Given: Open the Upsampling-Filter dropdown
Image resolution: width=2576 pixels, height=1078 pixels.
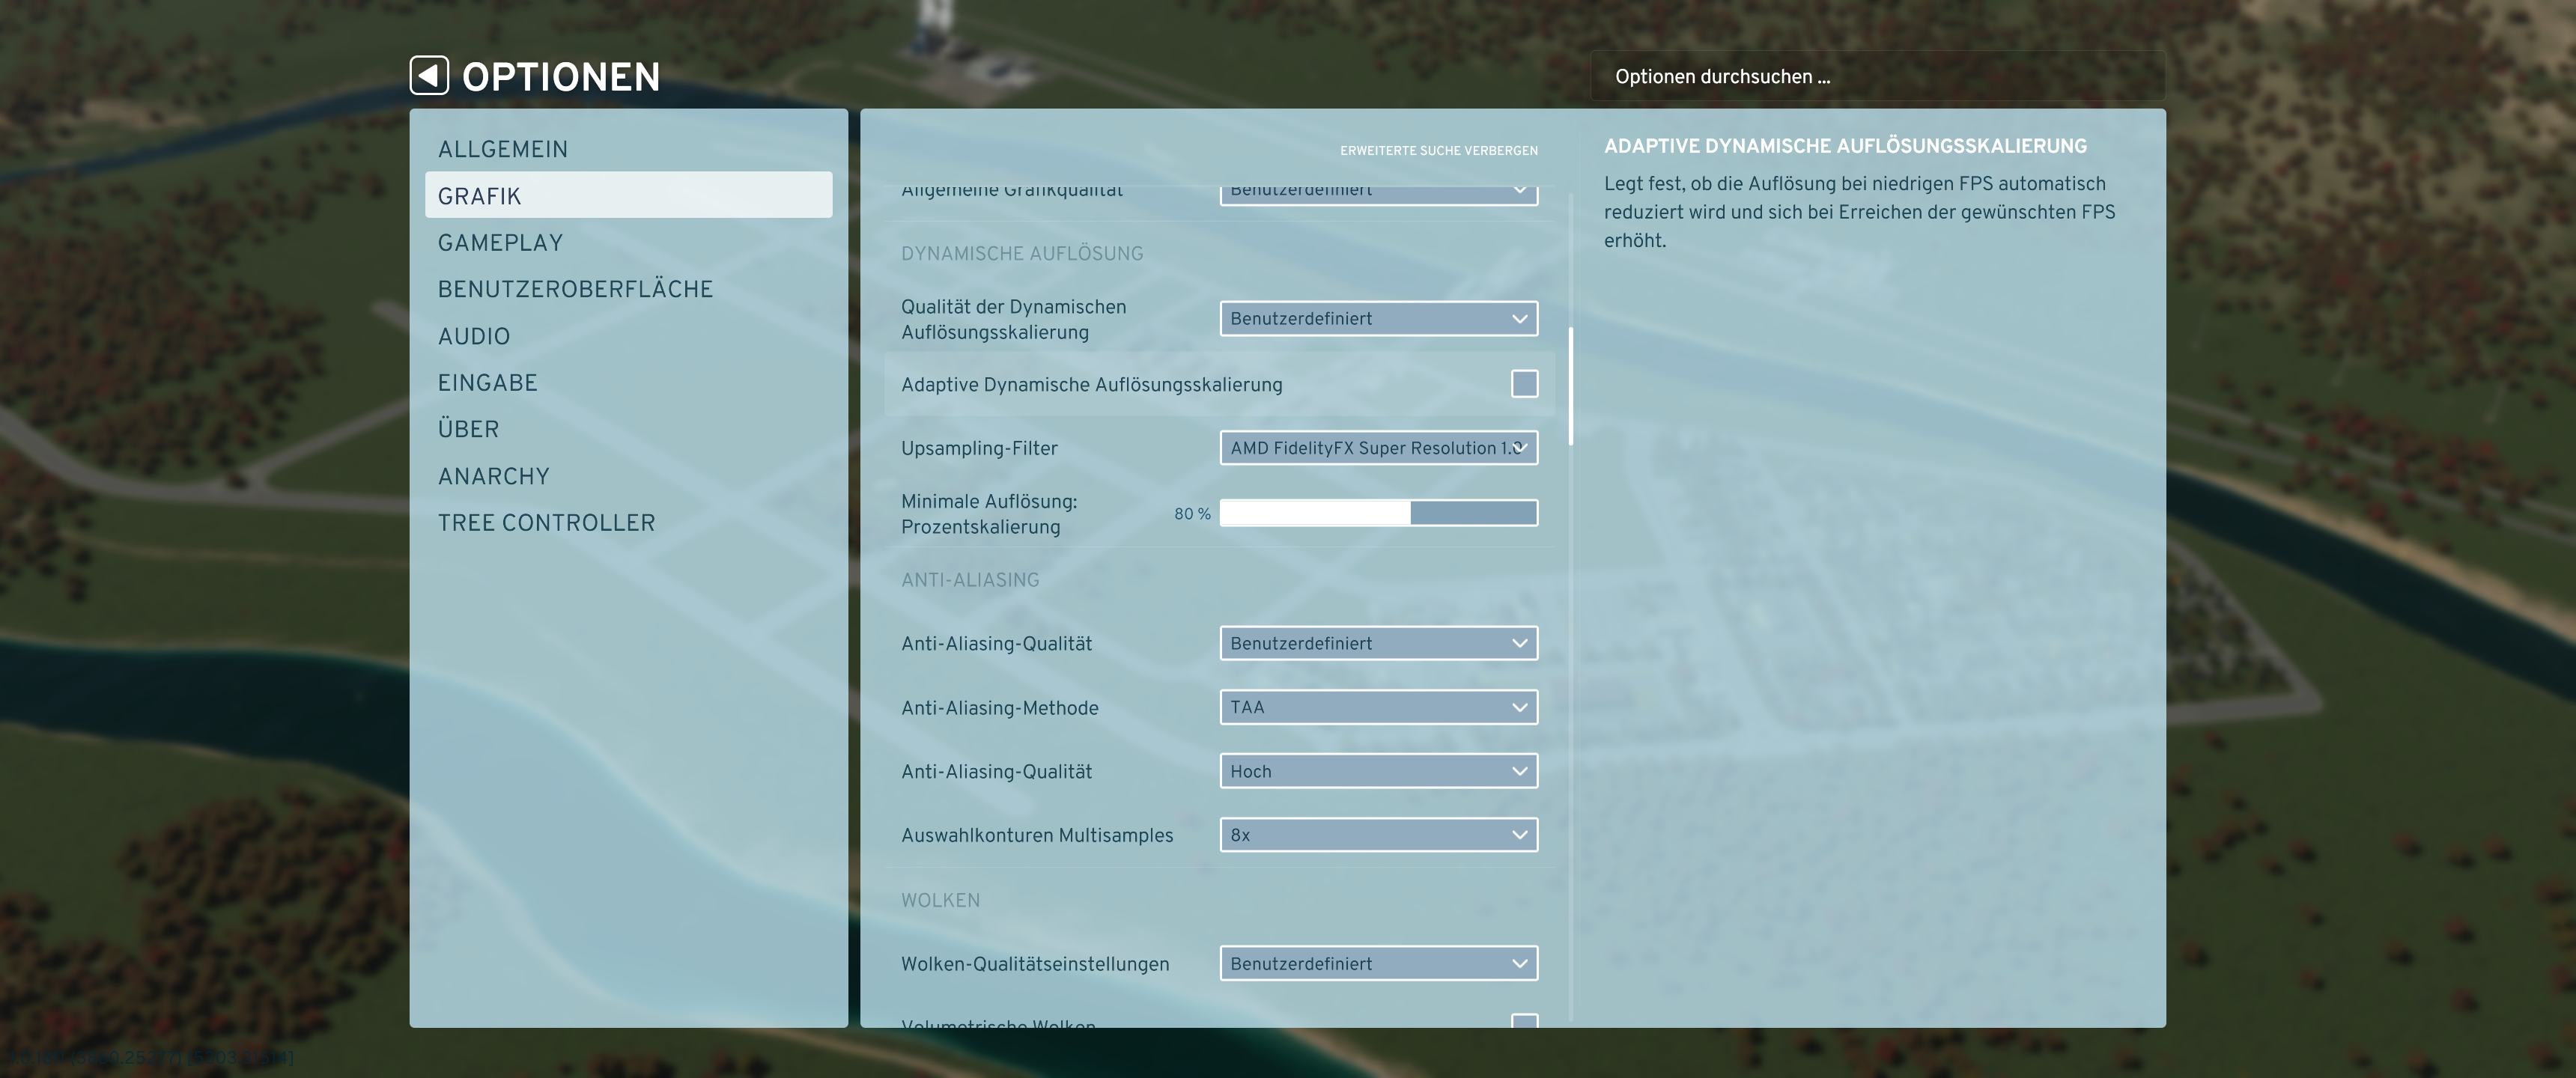Looking at the screenshot, I should [1379, 448].
